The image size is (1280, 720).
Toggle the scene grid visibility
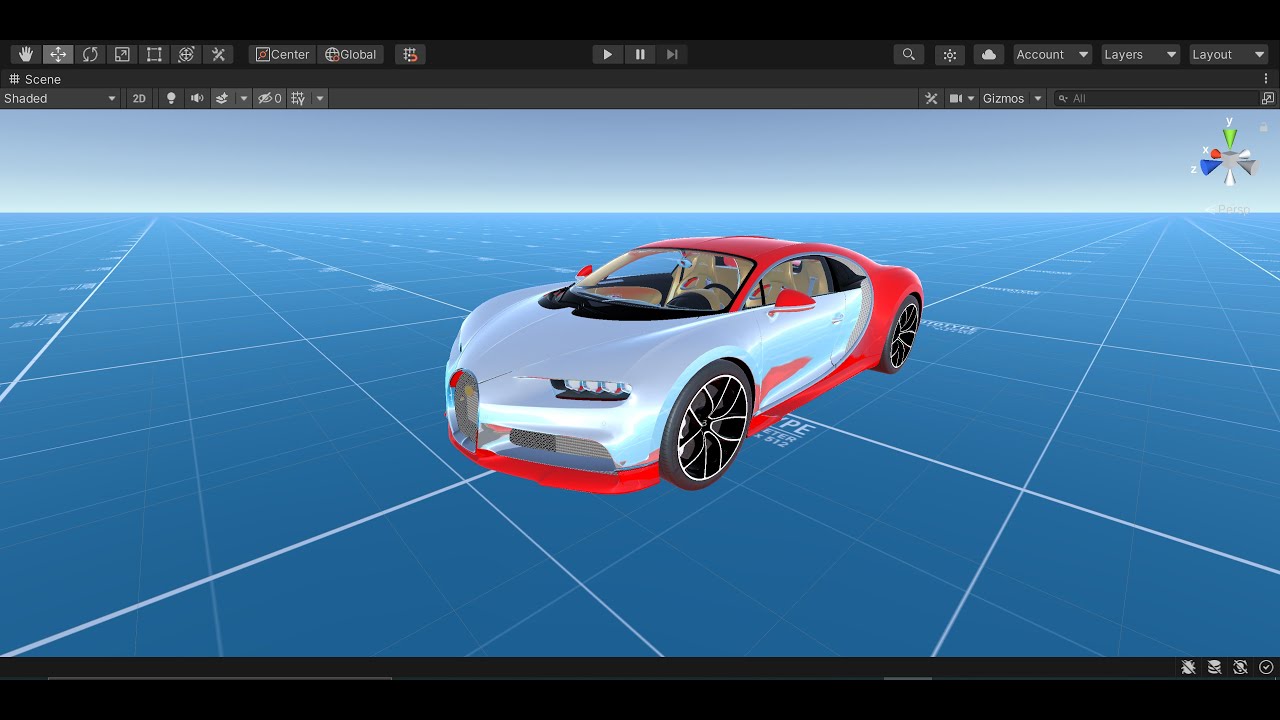(x=298, y=98)
